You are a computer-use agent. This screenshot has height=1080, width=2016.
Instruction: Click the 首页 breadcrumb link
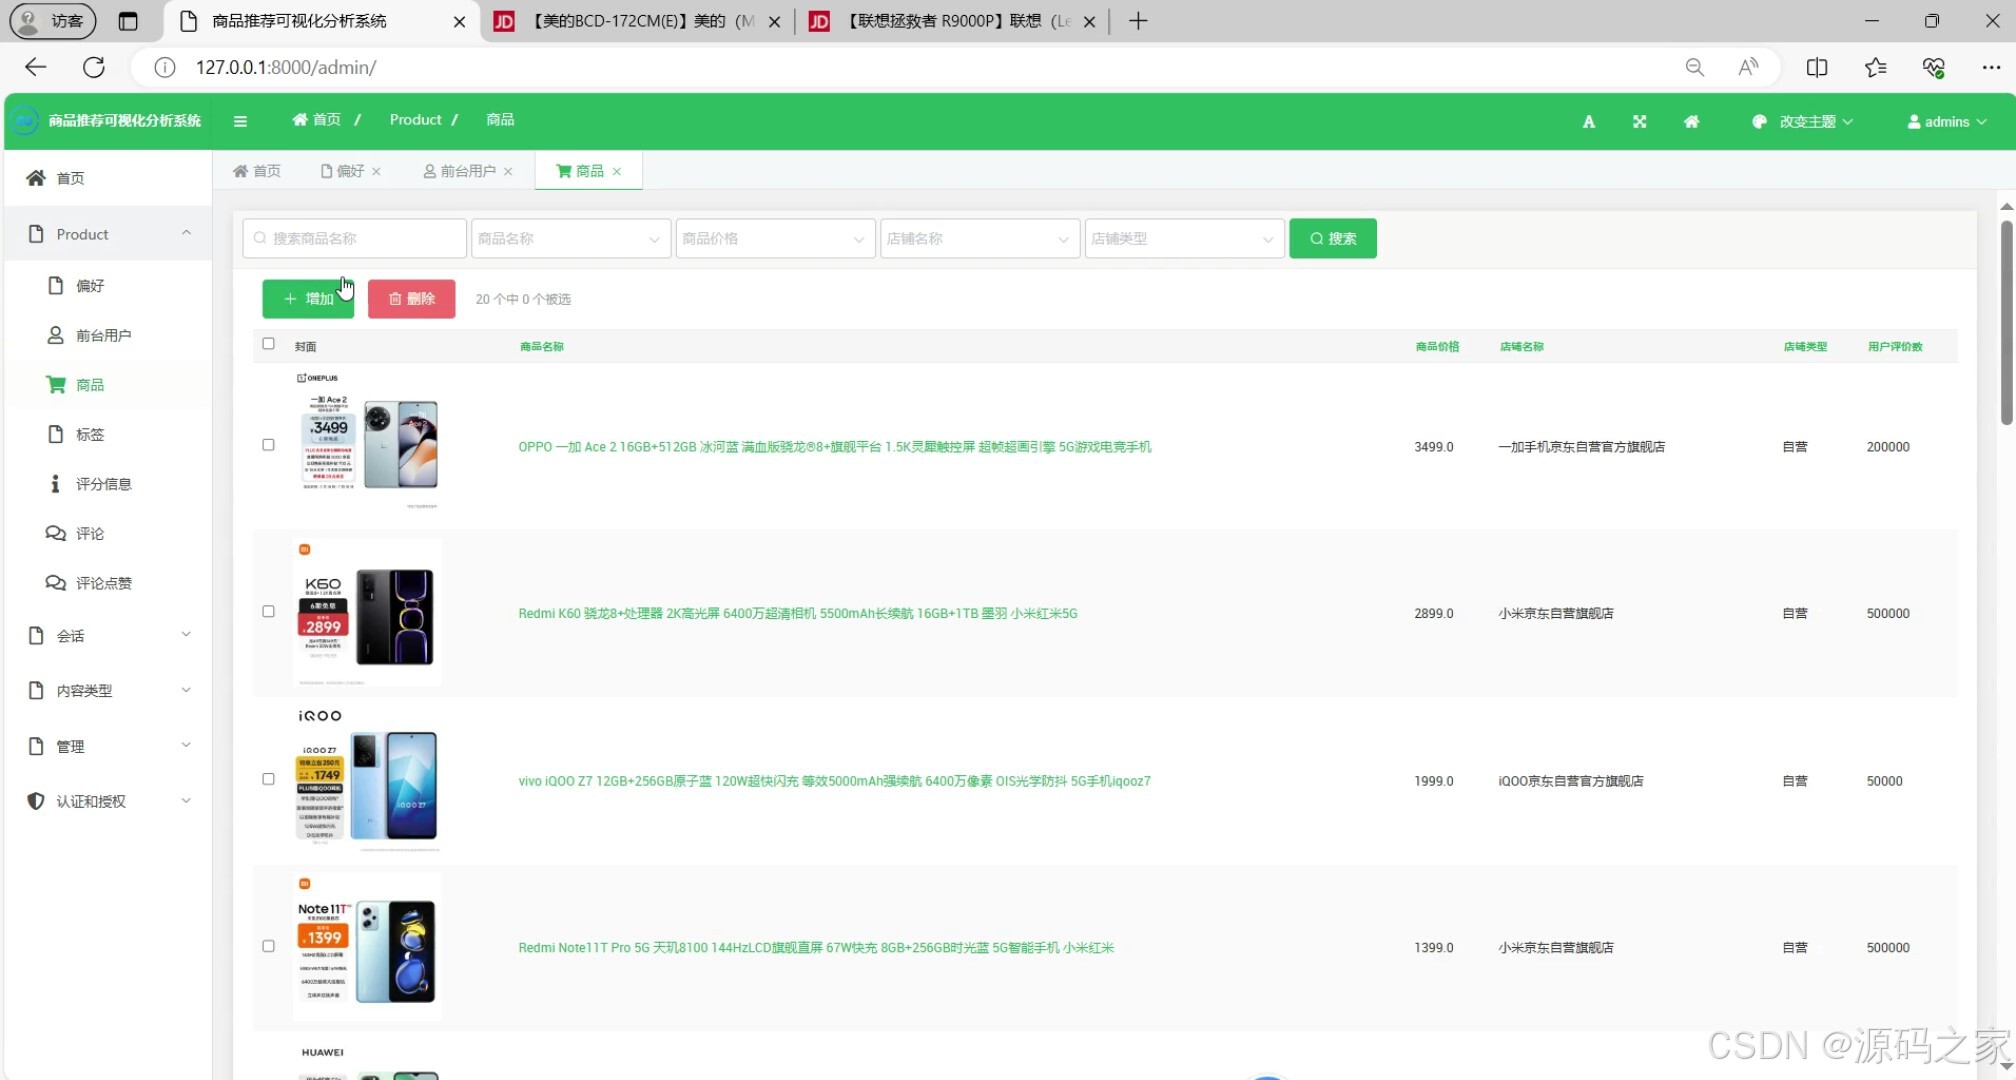(x=316, y=120)
